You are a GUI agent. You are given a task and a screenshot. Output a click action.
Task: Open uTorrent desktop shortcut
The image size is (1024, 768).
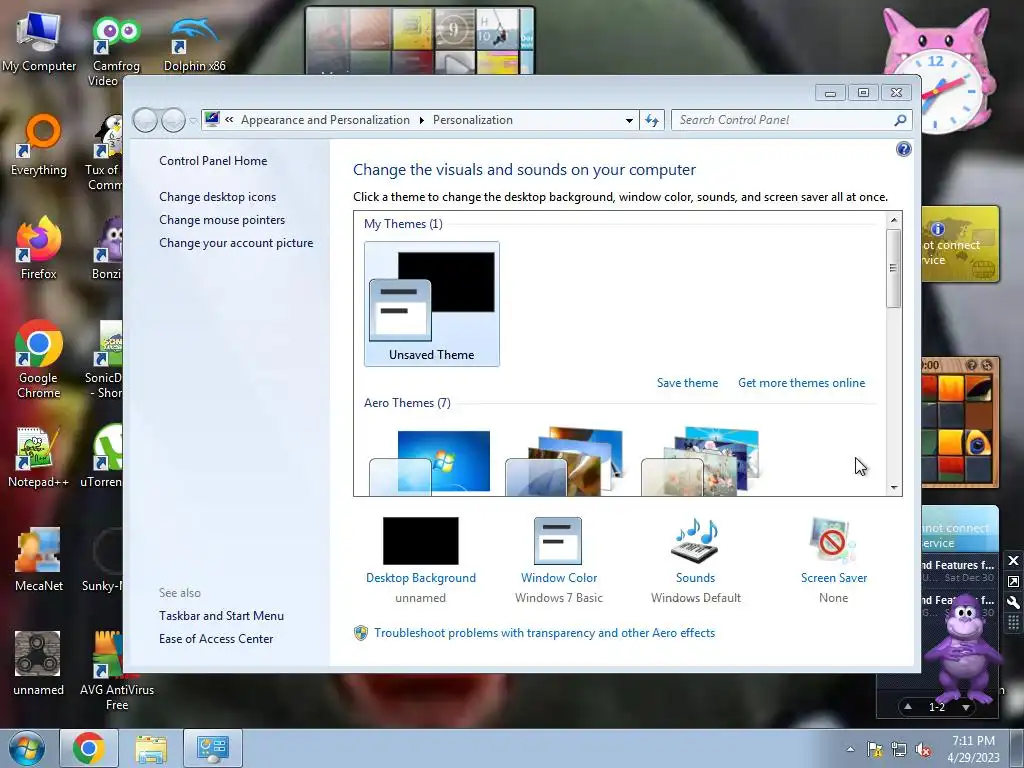coord(103,456)
